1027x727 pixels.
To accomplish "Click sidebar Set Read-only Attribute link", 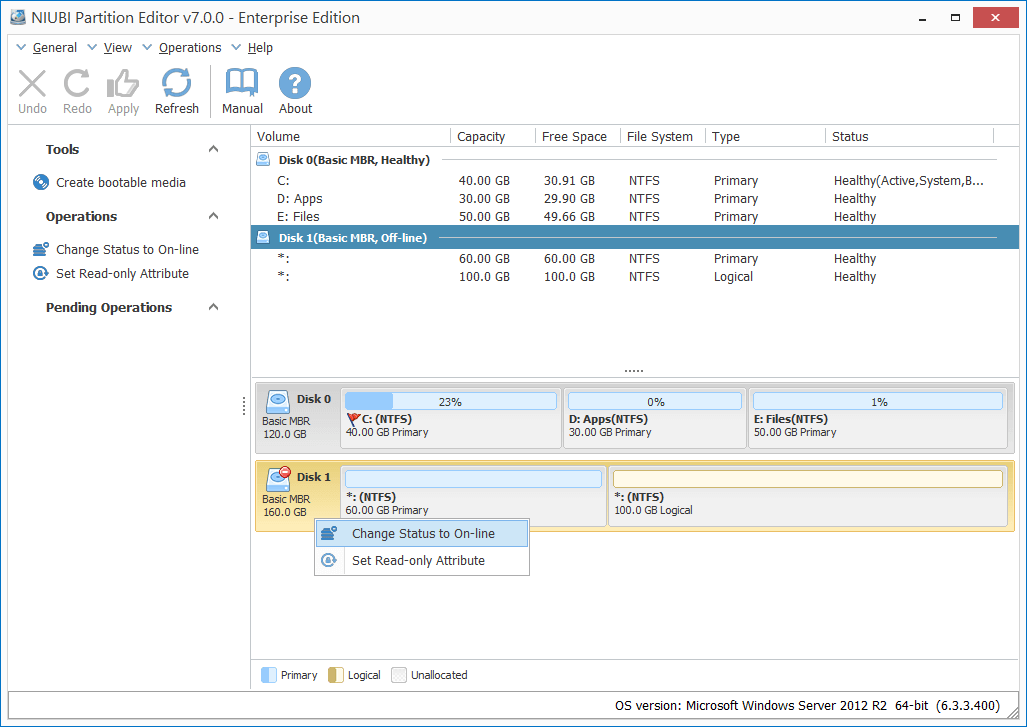I will 122,273.
